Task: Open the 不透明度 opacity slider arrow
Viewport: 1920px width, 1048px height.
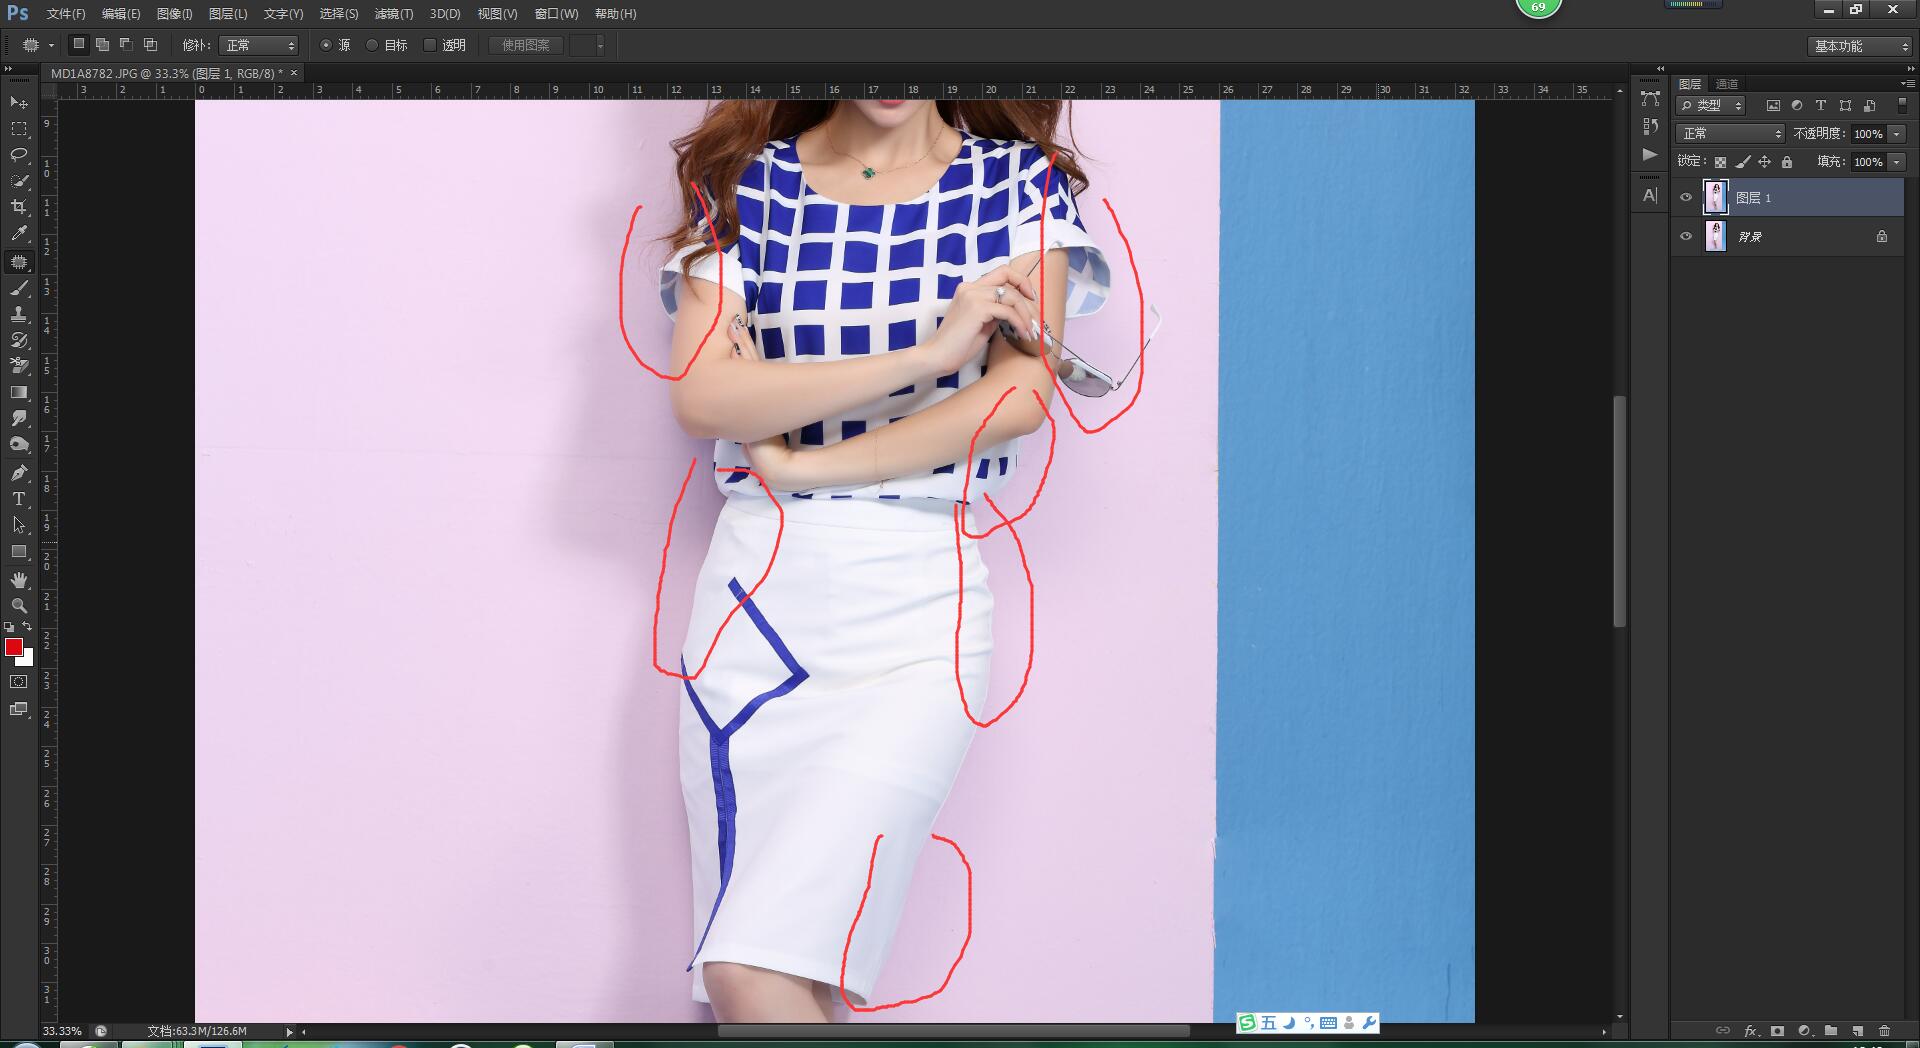Action: (1897, 134)
